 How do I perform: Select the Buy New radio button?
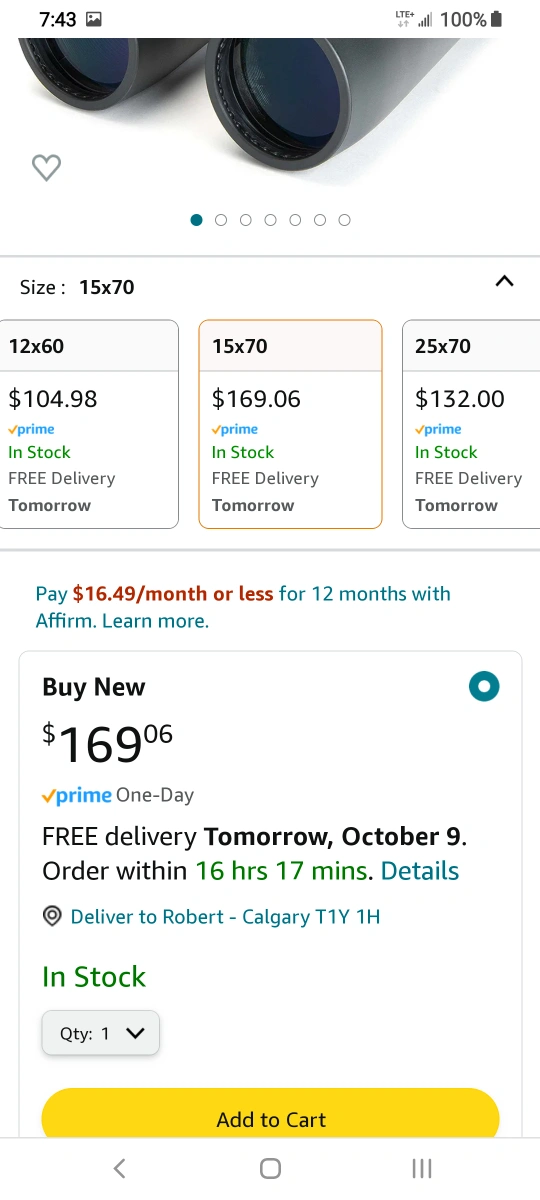point(484,687)
